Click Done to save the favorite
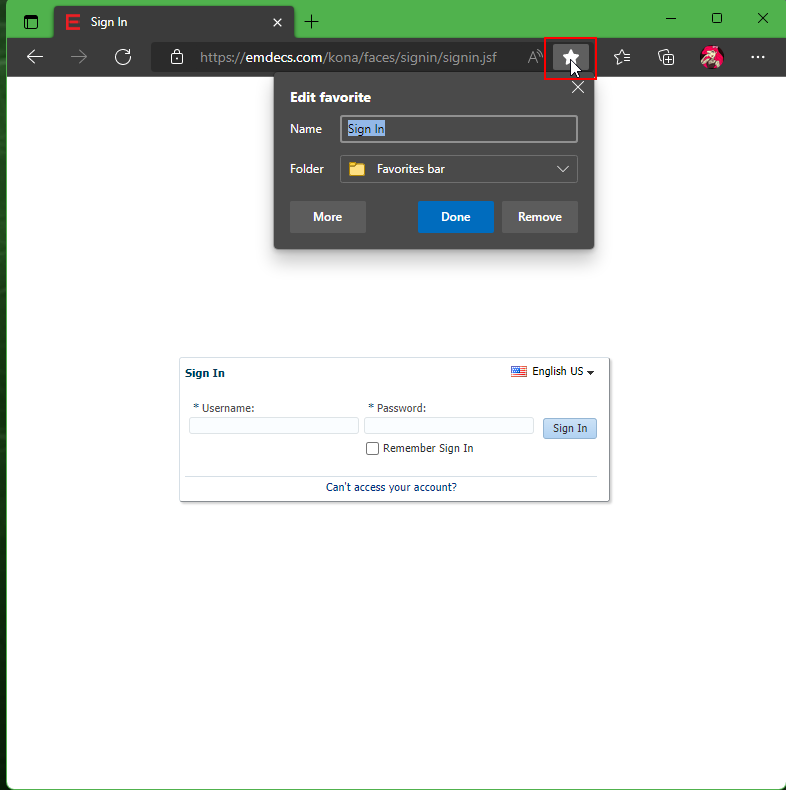 point(455,217)
